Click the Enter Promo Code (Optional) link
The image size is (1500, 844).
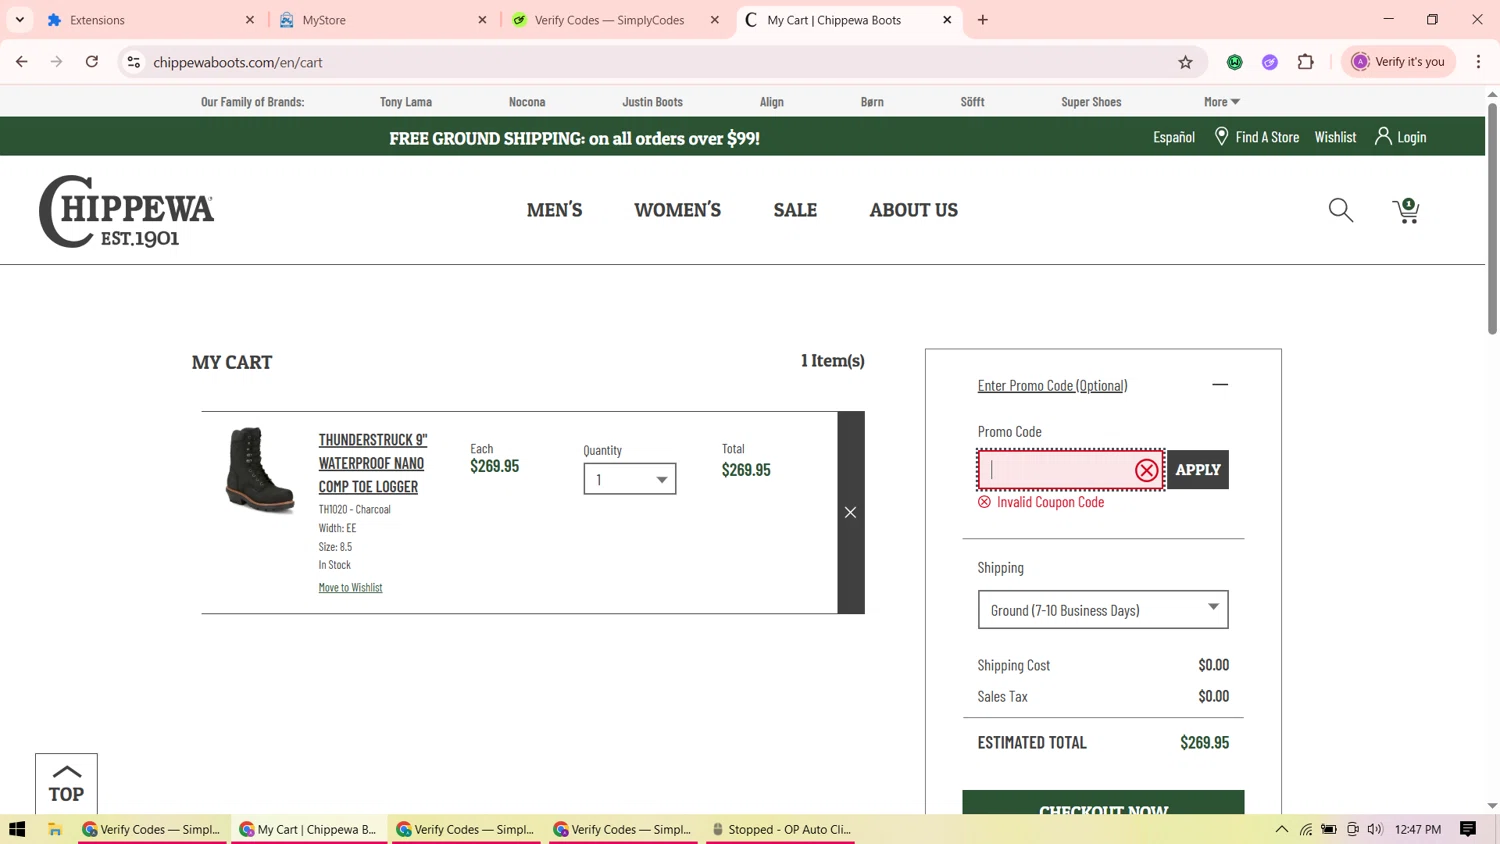1052,385
